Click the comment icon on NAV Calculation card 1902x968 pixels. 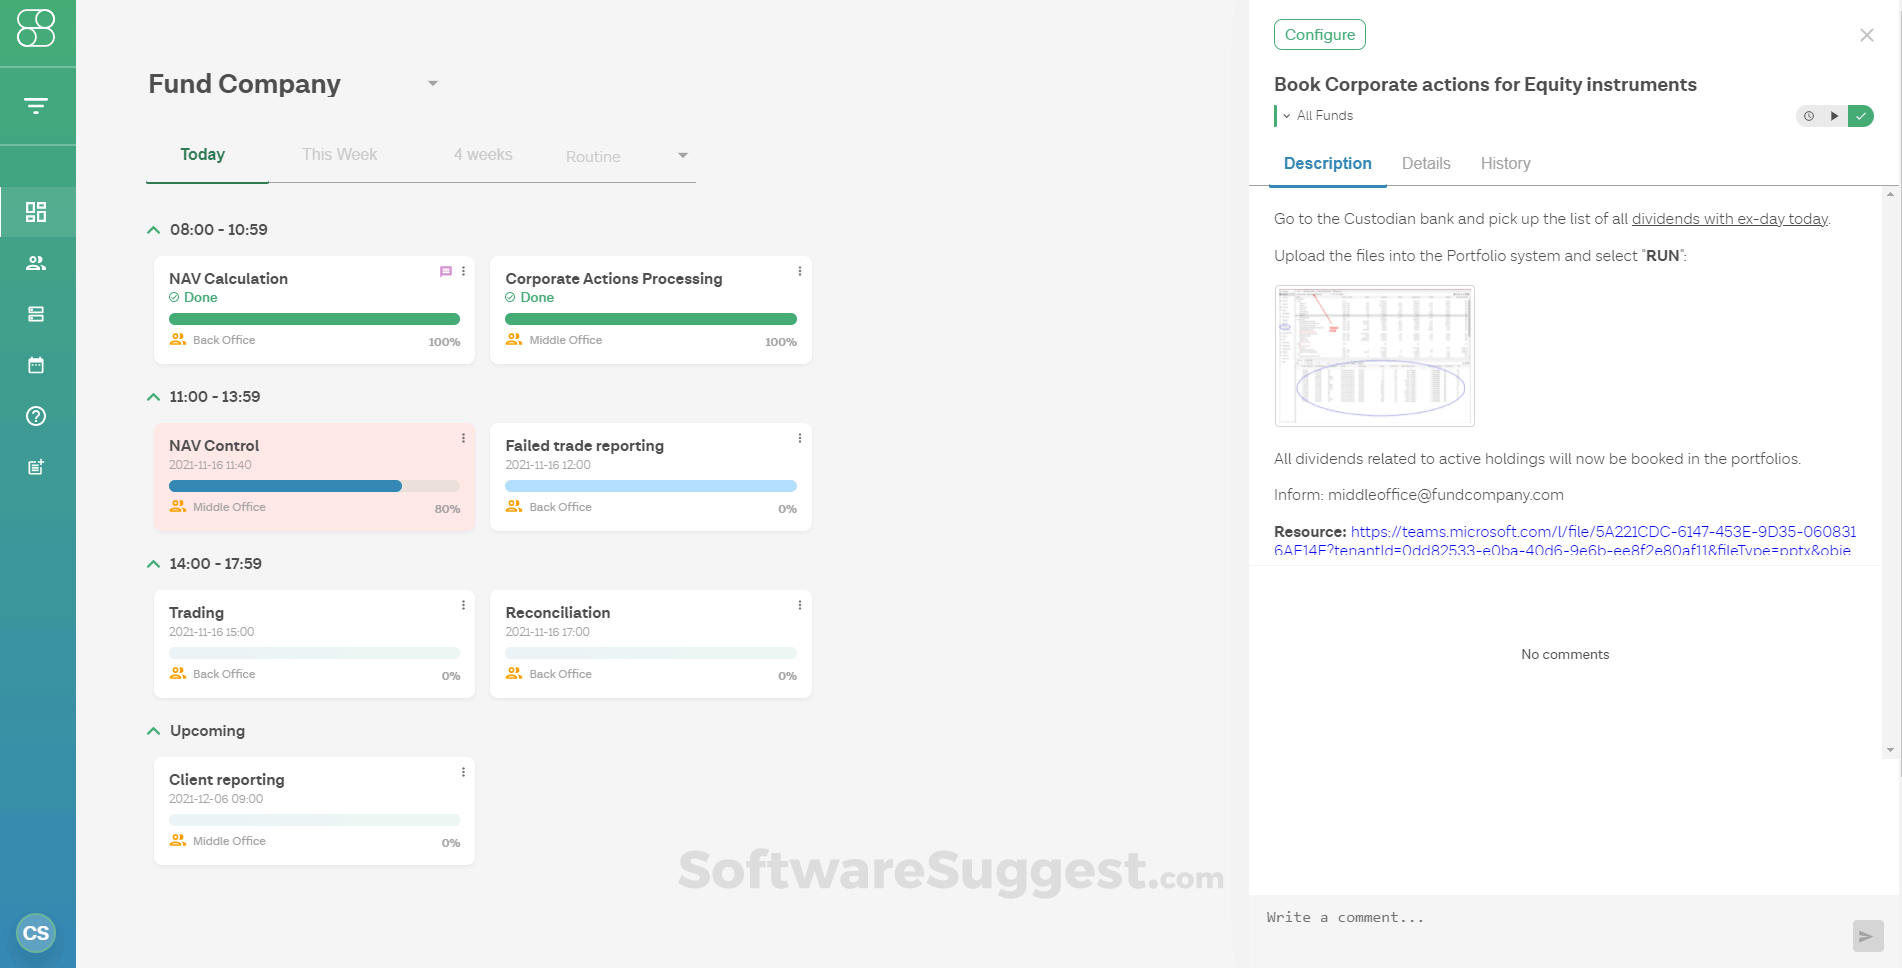click(446, 271)
